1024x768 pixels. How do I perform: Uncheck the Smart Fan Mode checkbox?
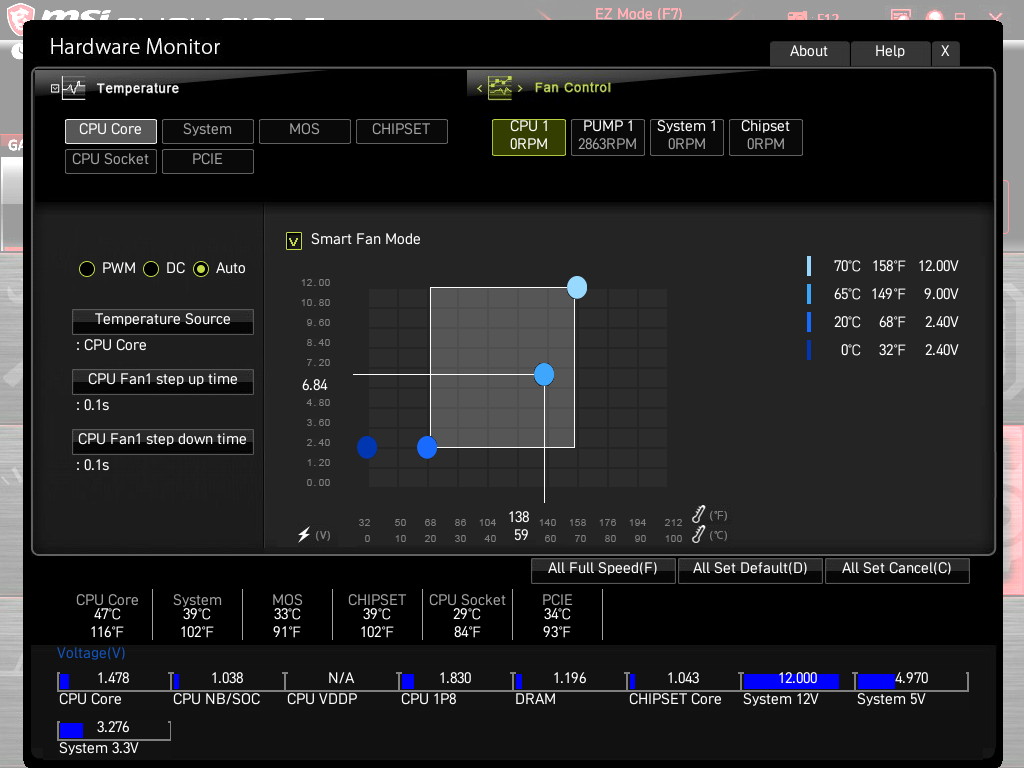(294, 241)
